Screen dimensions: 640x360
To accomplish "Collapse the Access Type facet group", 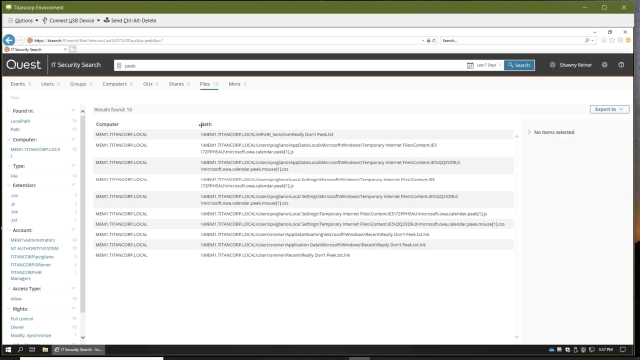I will click(9, 289).
